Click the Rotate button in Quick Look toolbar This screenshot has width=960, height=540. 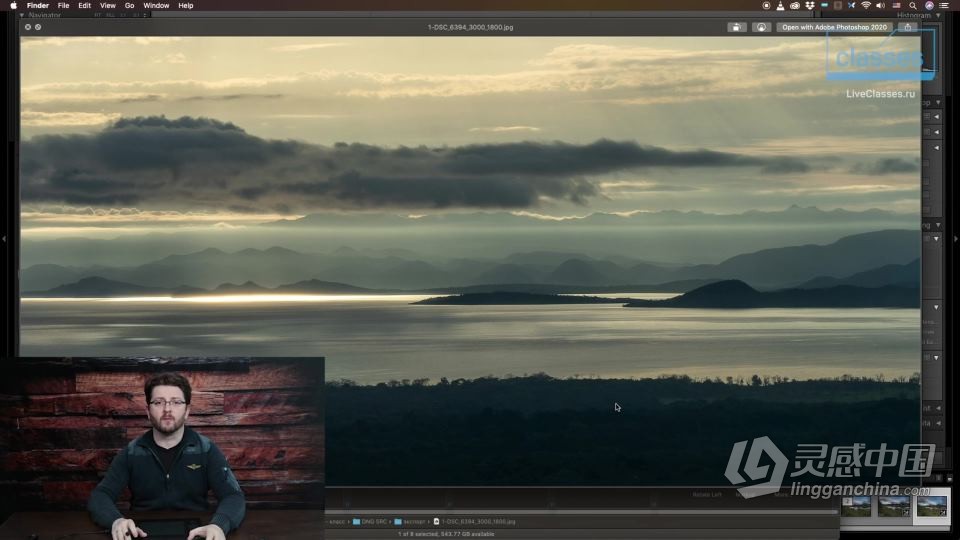click(x=736, y=27)
